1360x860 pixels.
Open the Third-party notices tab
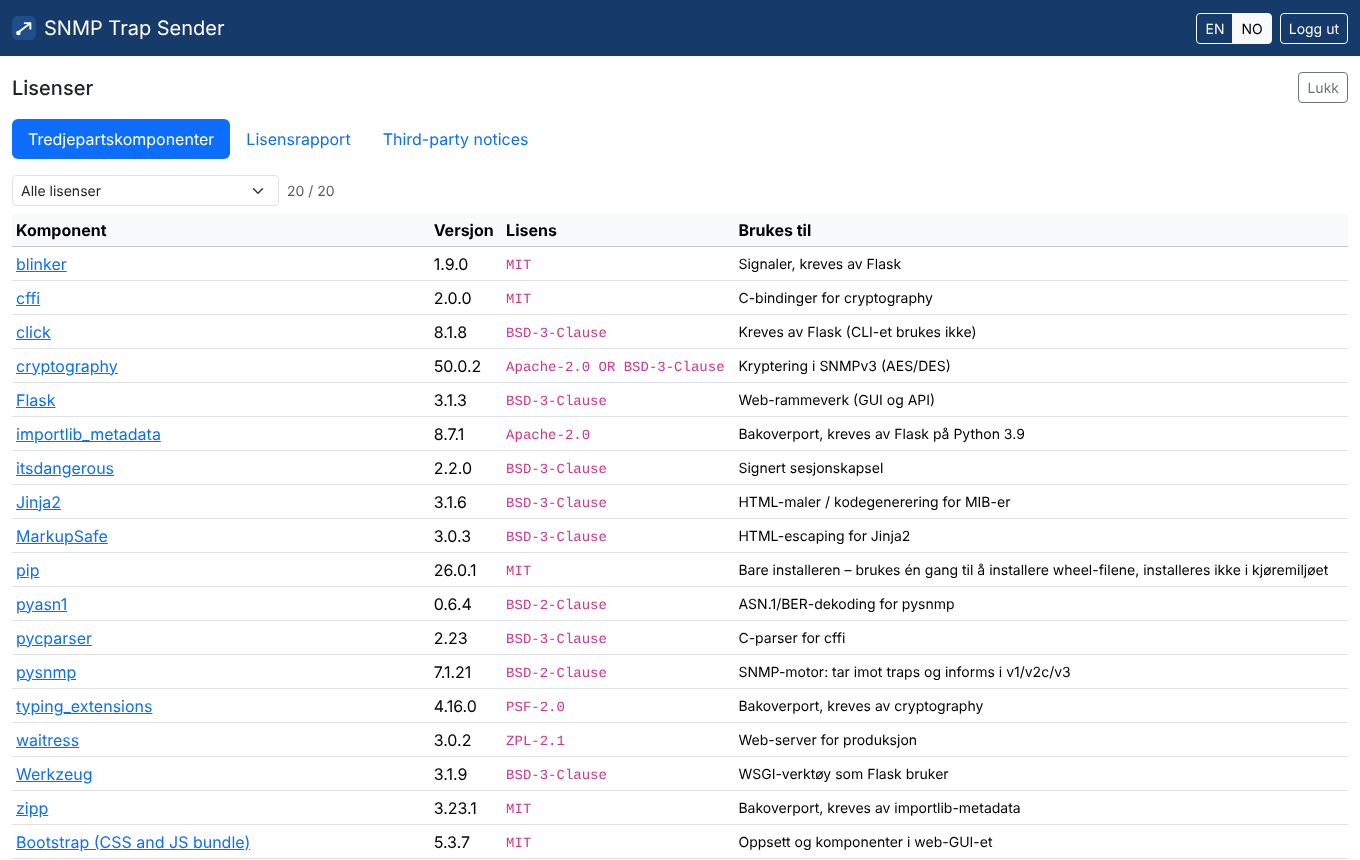pyautogui.click(x=455, y=139)
